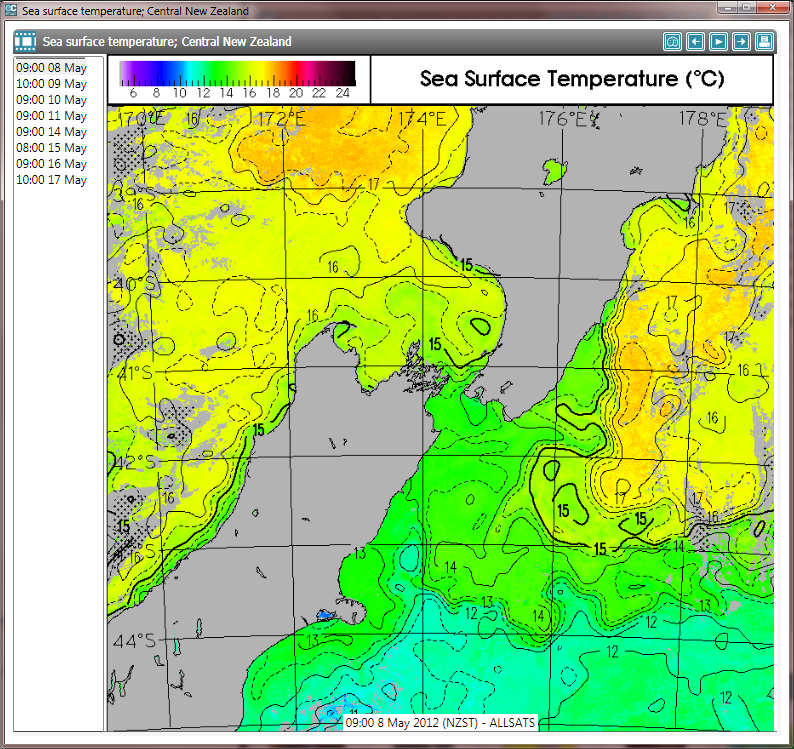Select the 10:00 17 May entry
794x749 pixels.
coord(51,180)
